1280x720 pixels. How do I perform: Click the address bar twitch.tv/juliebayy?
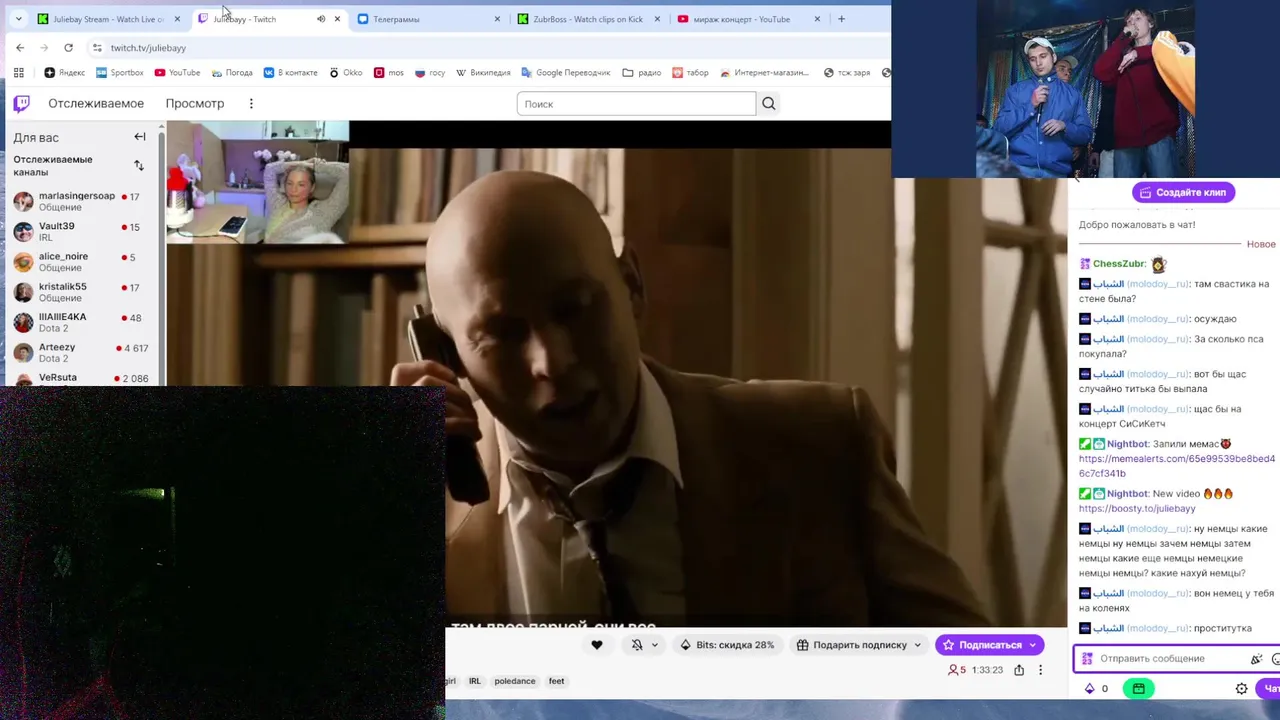[x=148, y=48]
